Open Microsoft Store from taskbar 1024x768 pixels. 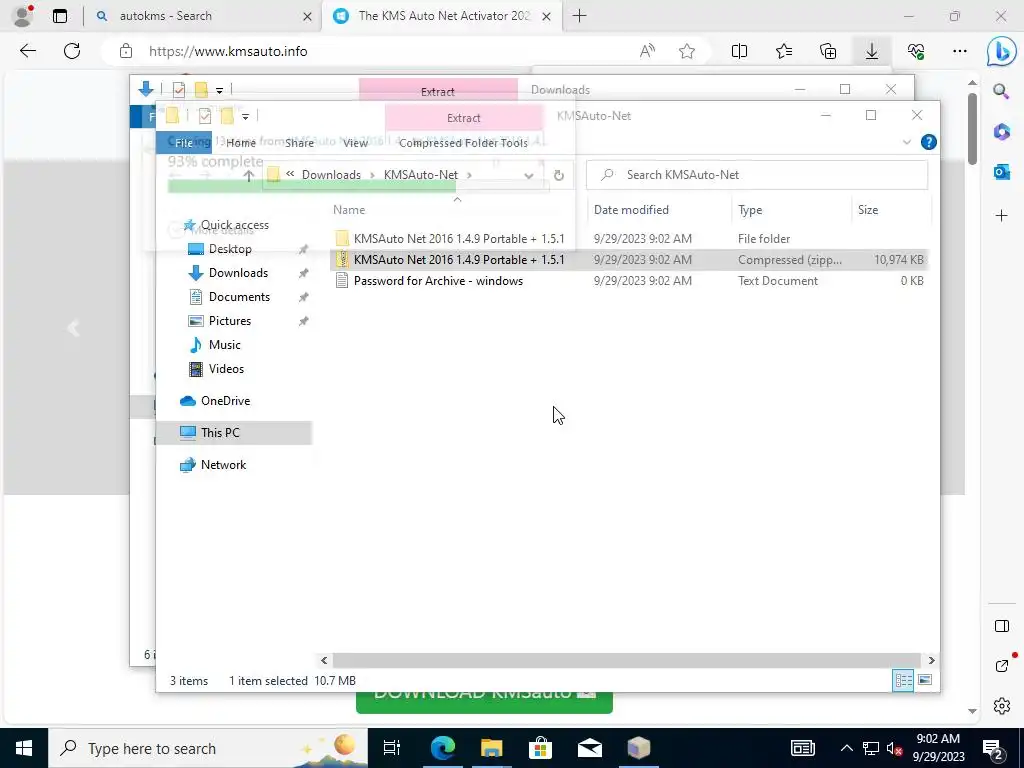tap(541, 748)
